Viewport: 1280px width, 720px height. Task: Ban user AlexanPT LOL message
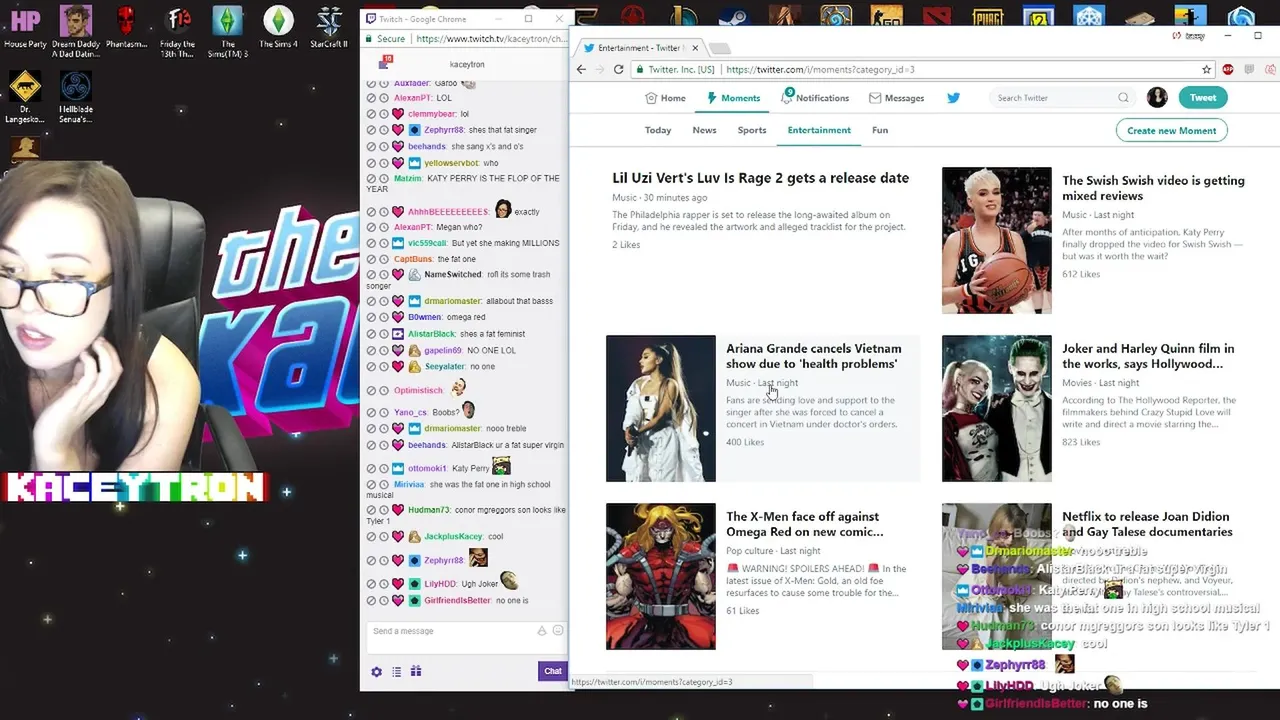coord(371,98)
